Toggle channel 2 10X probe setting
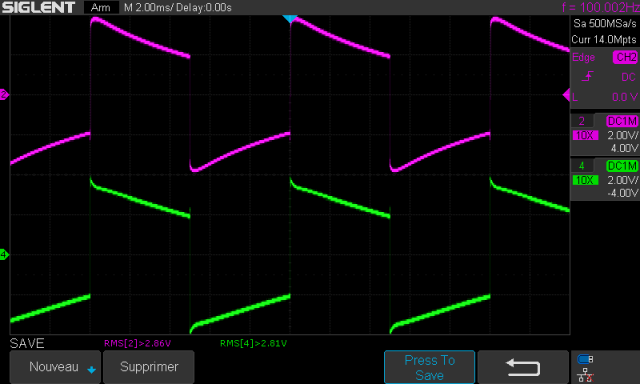640x384 pixels. 585,135
